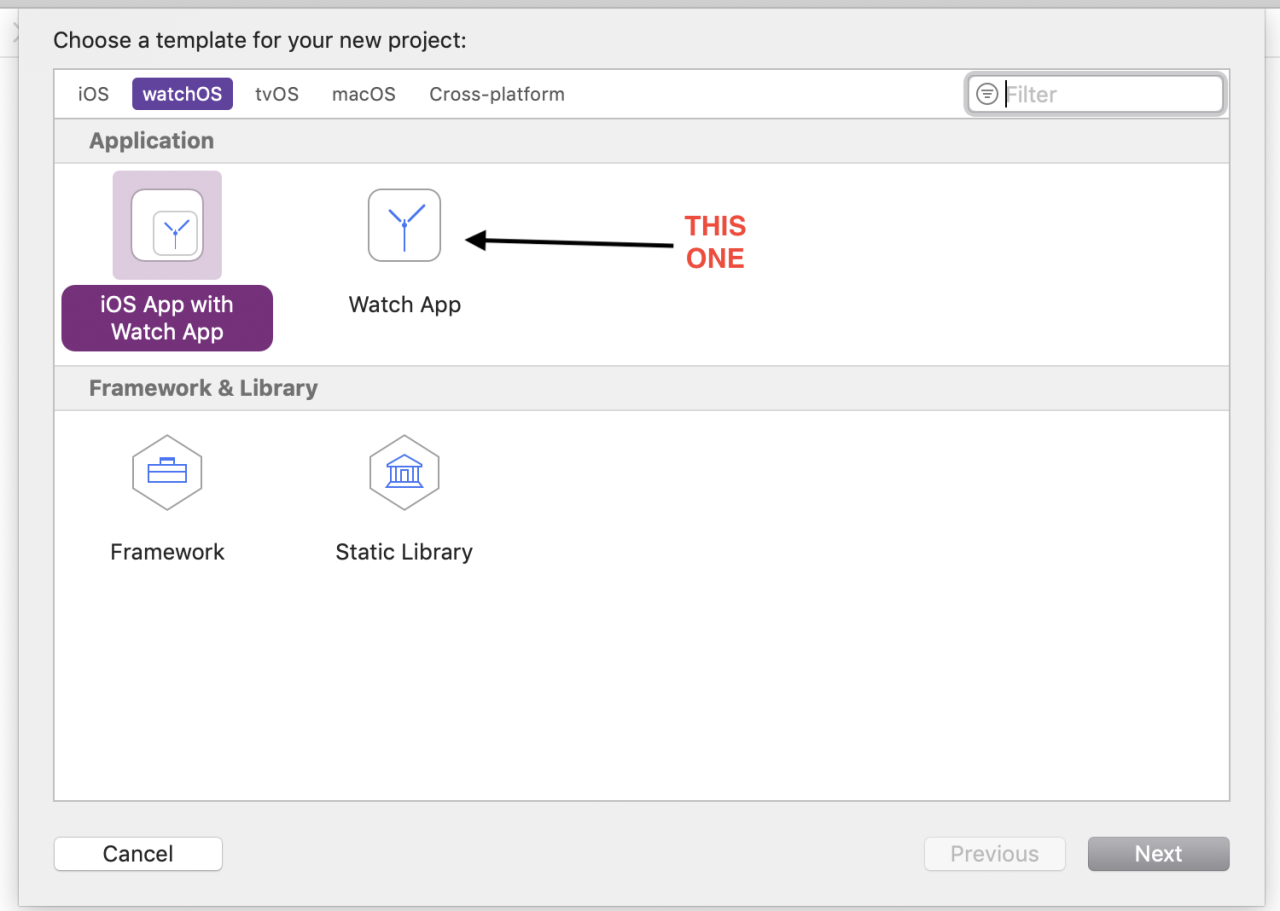This screenshot has height=911, width=1280.
Task: Choose the Watch App template icon
Action: pos(404,225)
